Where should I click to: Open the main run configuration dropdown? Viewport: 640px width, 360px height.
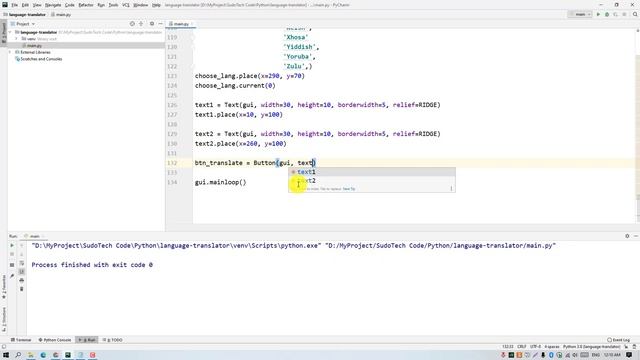(x=580, y=14)
